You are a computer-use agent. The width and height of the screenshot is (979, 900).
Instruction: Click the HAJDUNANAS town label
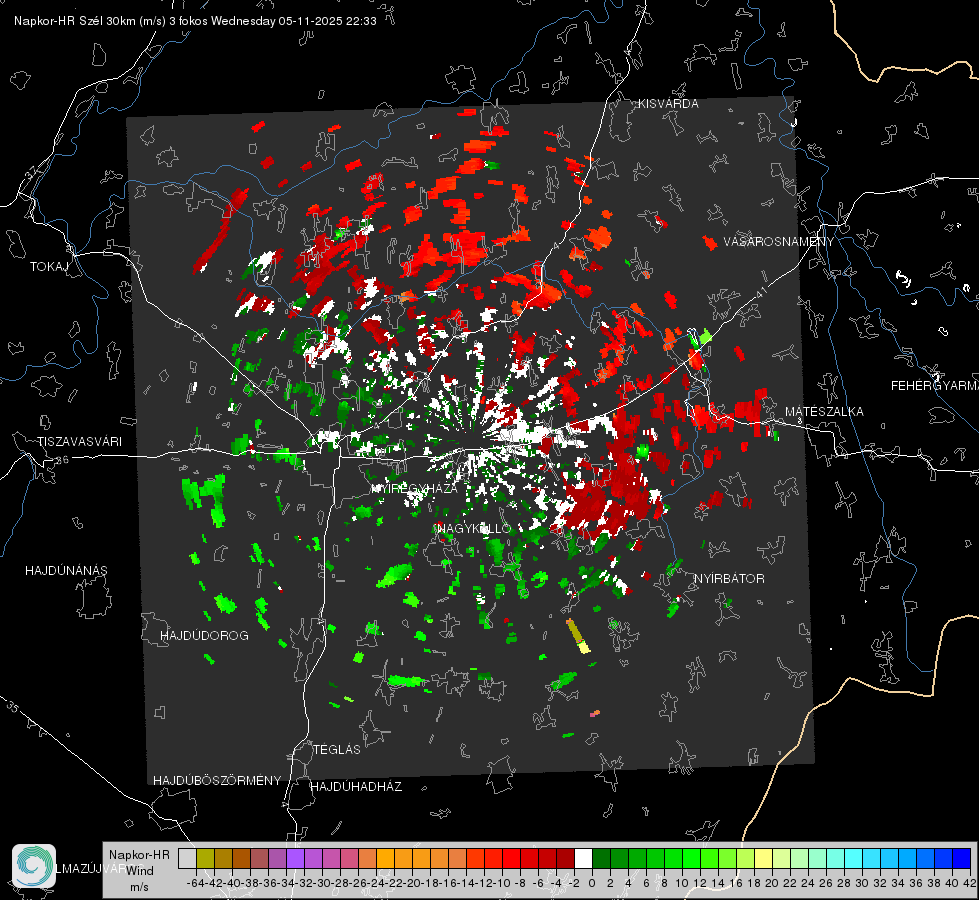(66, 571)
